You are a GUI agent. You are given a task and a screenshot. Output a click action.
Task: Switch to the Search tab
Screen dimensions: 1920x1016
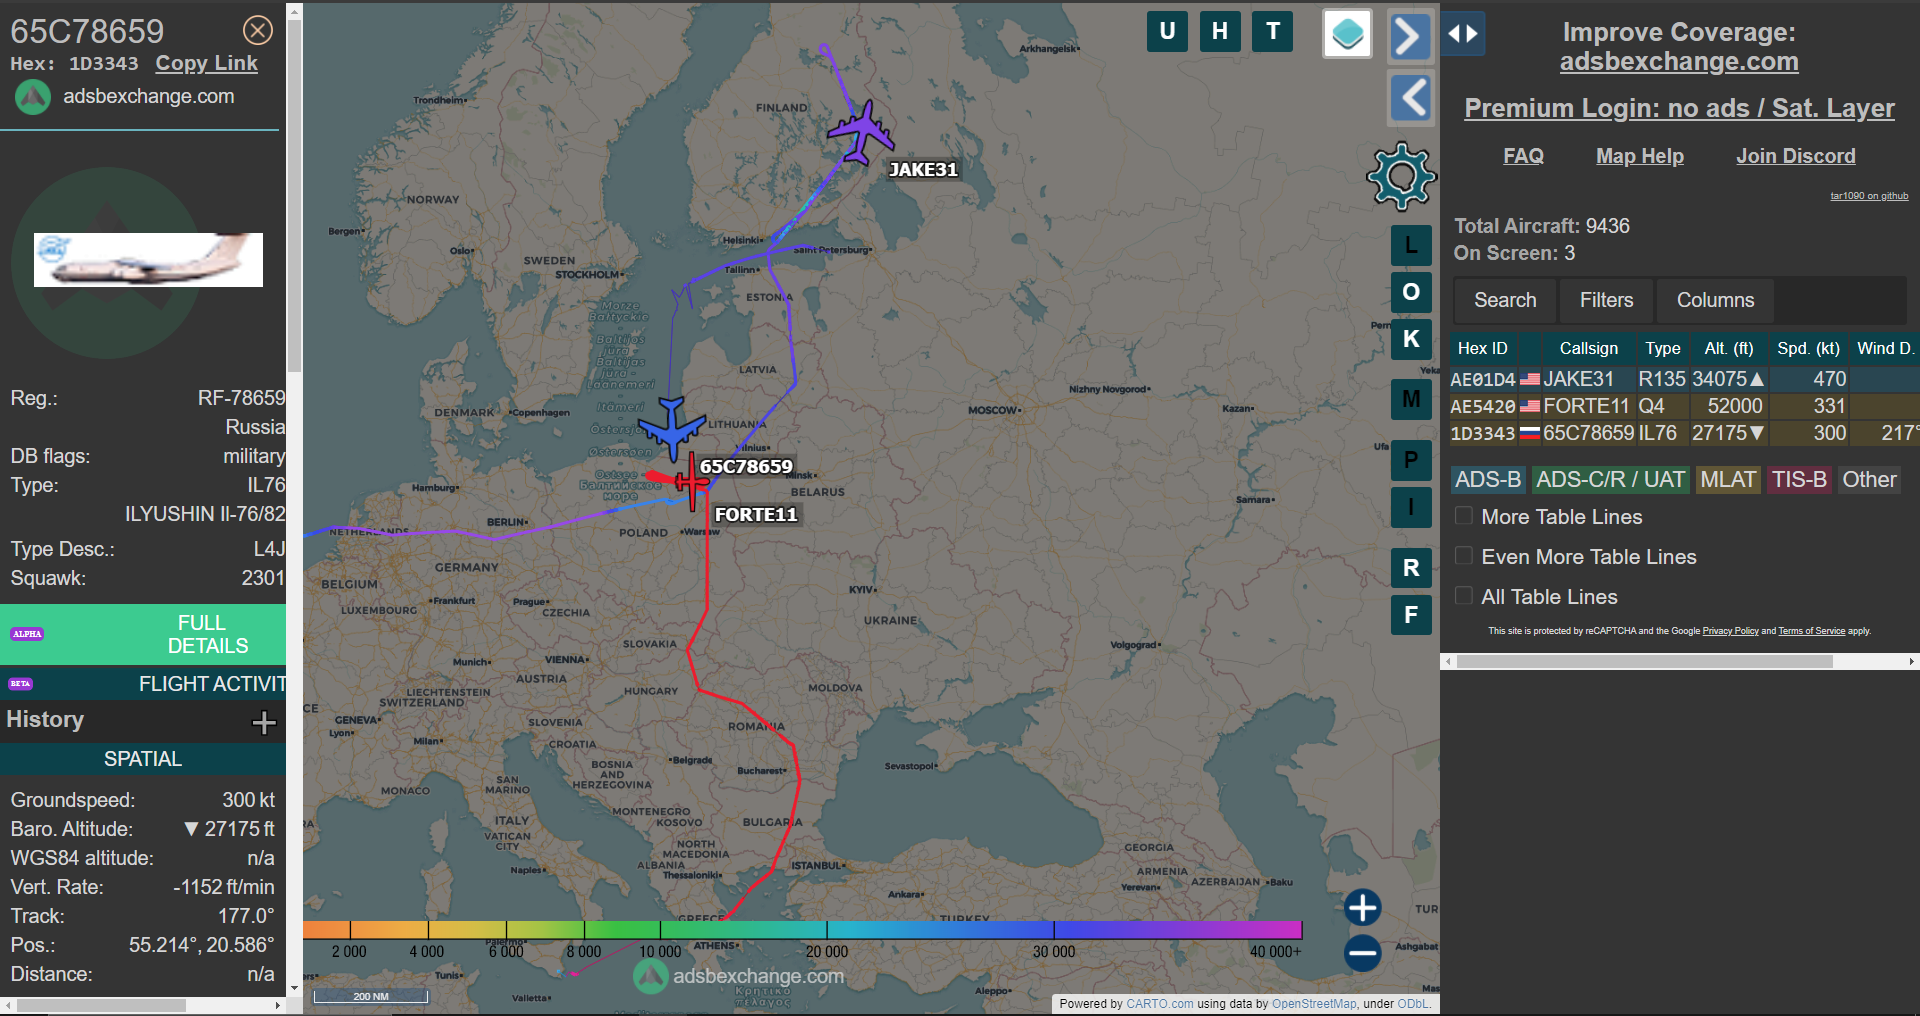pos(1505,300)
